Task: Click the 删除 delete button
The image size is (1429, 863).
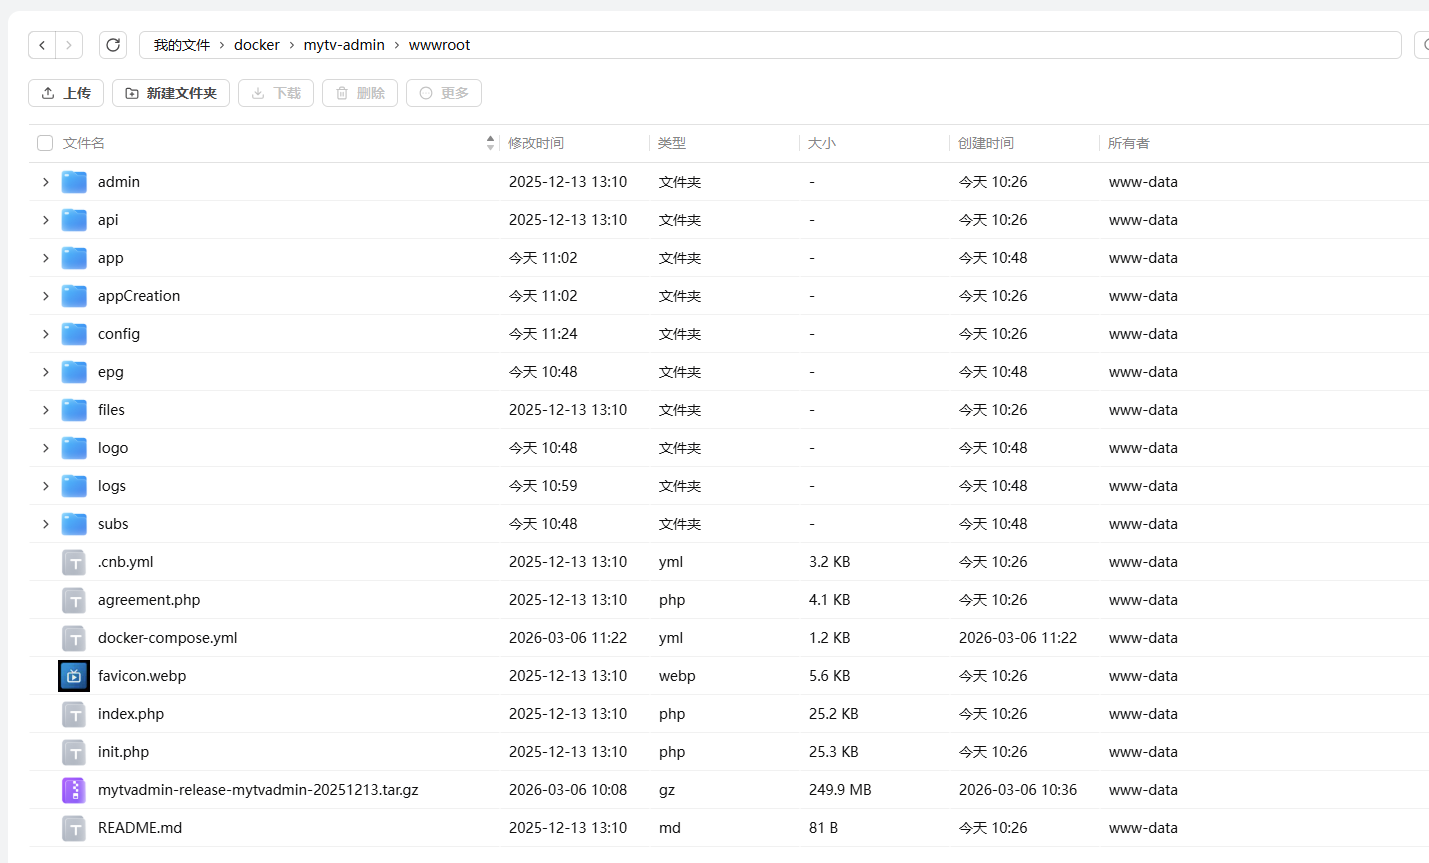Action: point(360,93)
